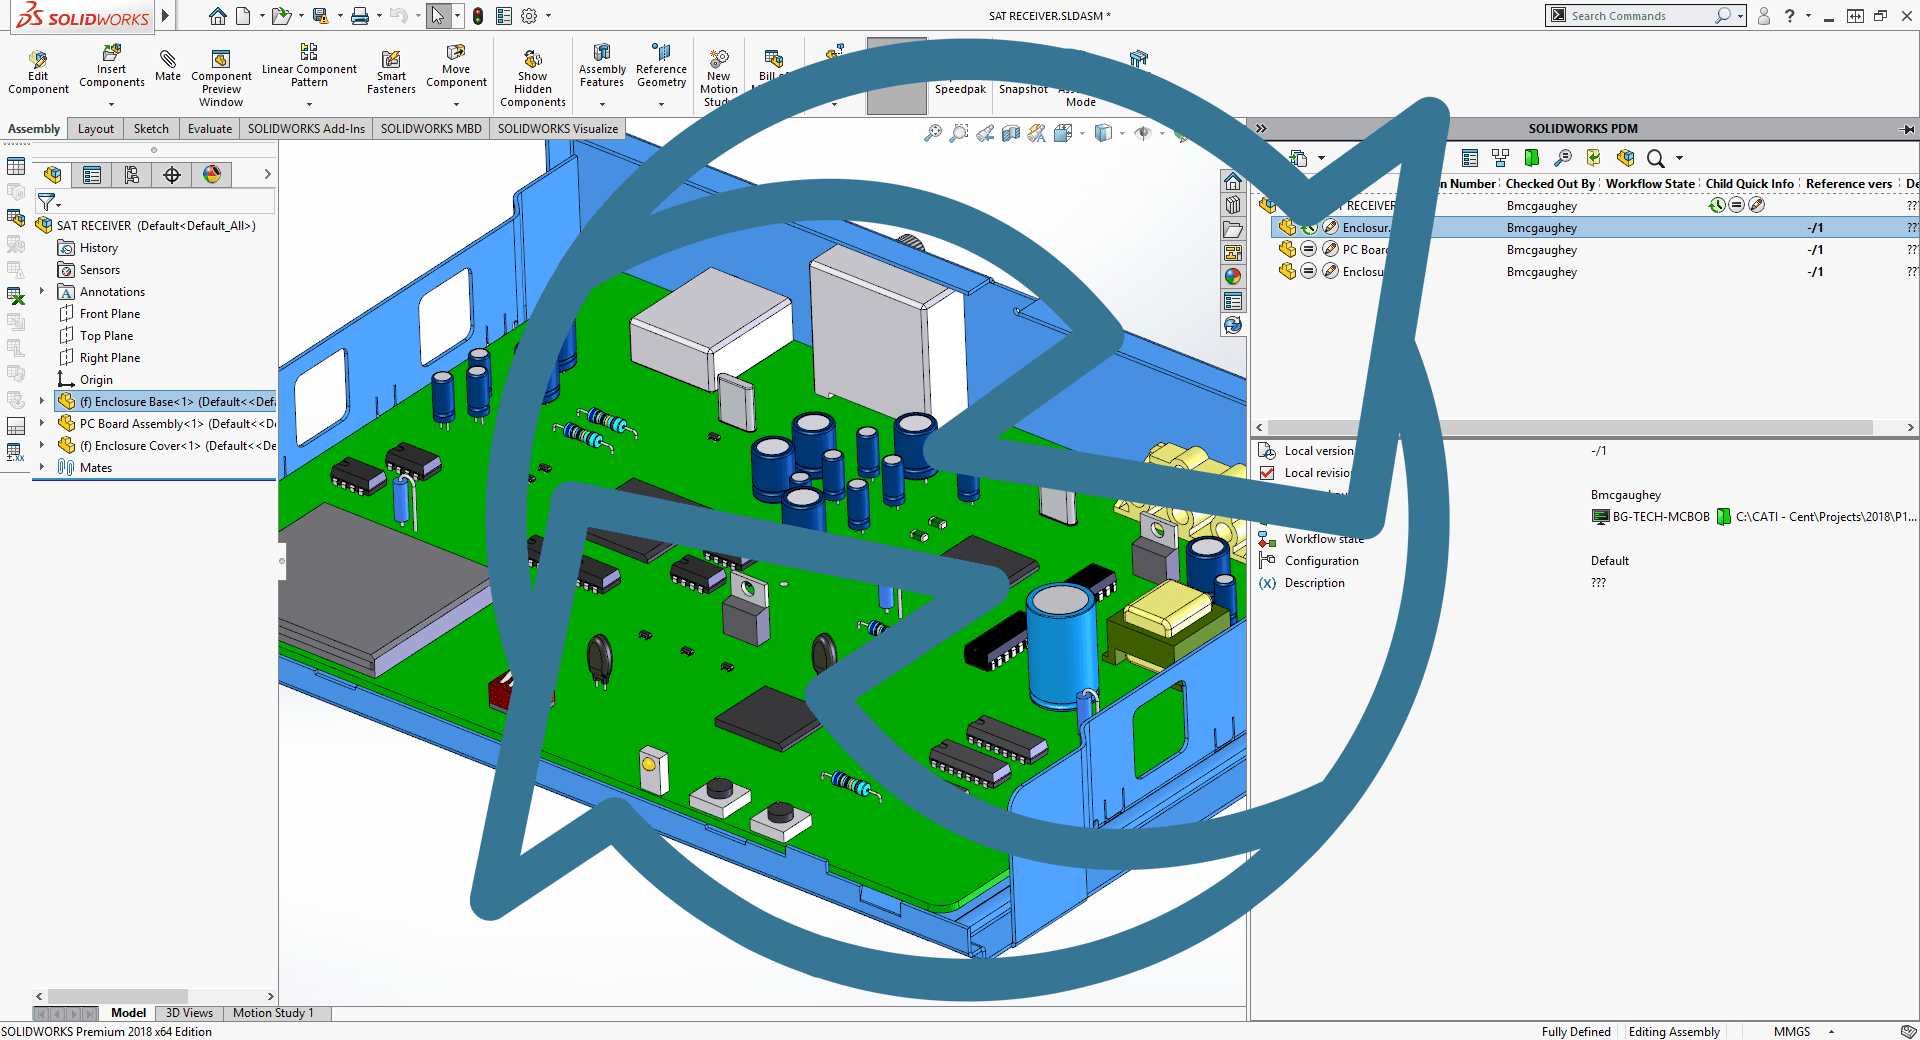Toggle the Local version checkbox in PDM panel

coord(1267,450)
